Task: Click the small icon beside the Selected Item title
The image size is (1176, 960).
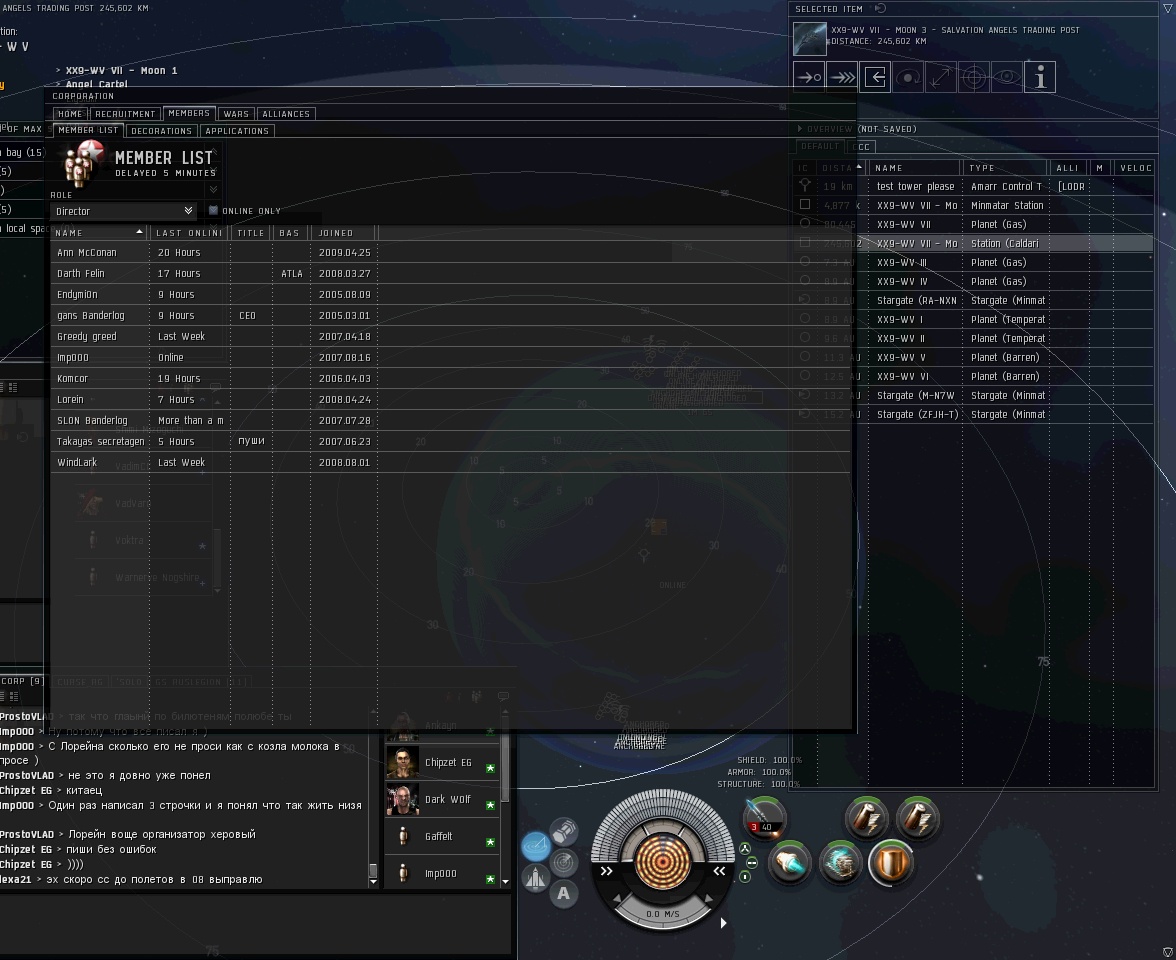Action: 880,8
